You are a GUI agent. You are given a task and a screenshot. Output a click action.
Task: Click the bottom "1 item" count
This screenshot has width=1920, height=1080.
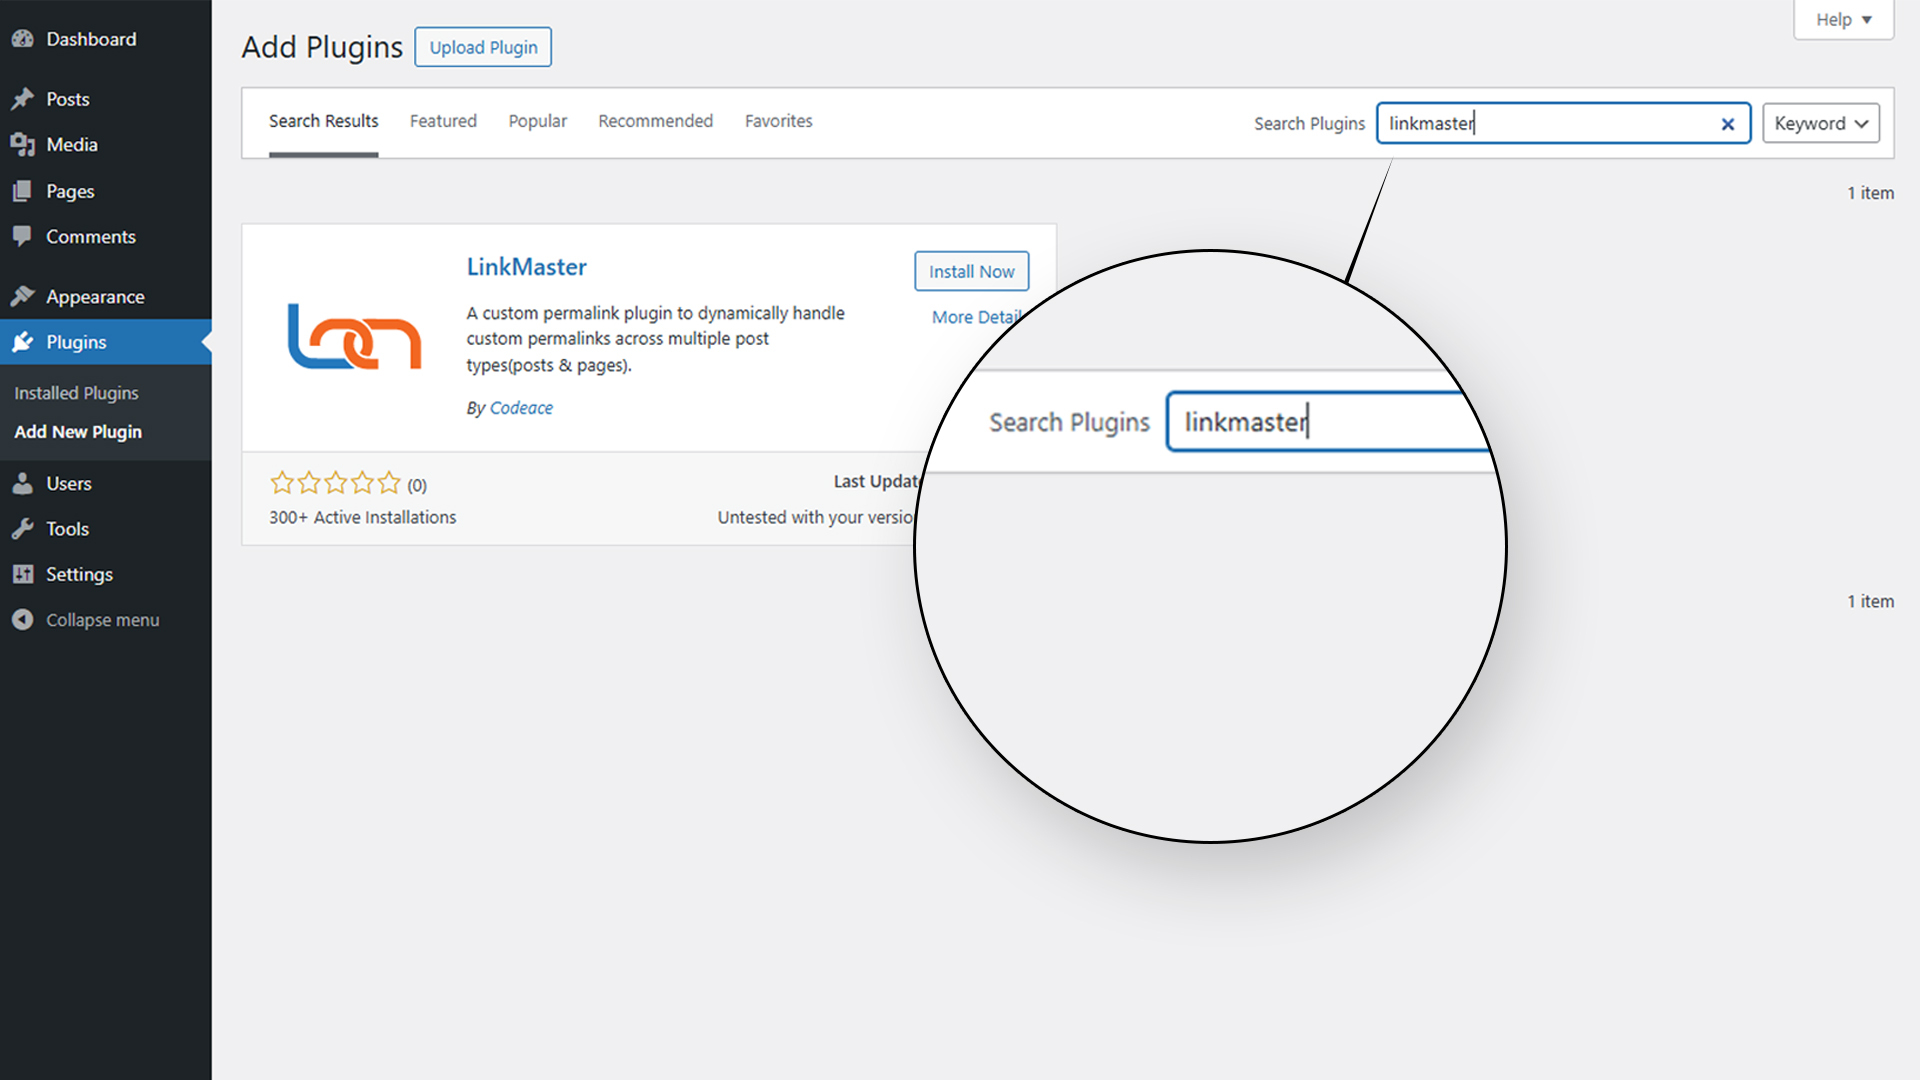pyautogui.click(x=1870, y=601)
